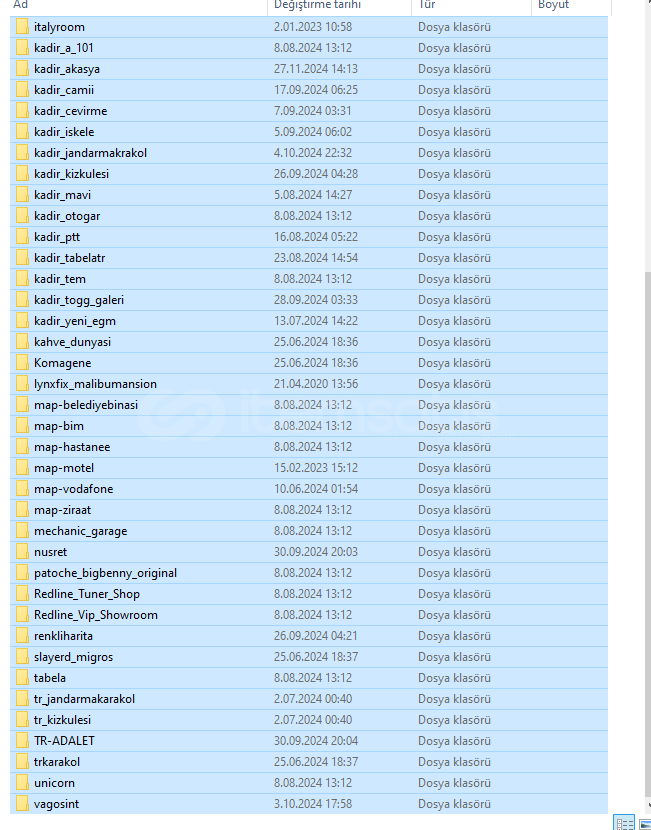The height and width of the screenshot is (830, 651).
Task: Click the unicorn folder name
Action: [54, 782]
